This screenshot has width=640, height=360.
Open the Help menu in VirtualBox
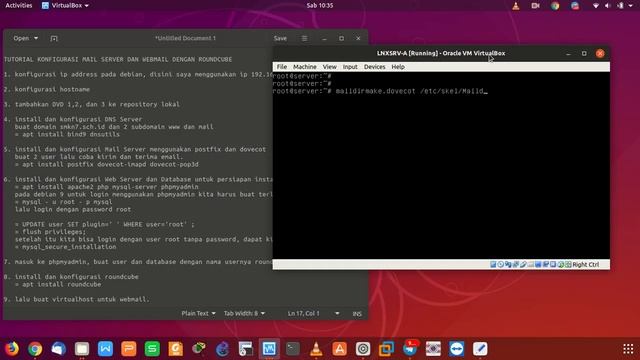pos(398,67)
